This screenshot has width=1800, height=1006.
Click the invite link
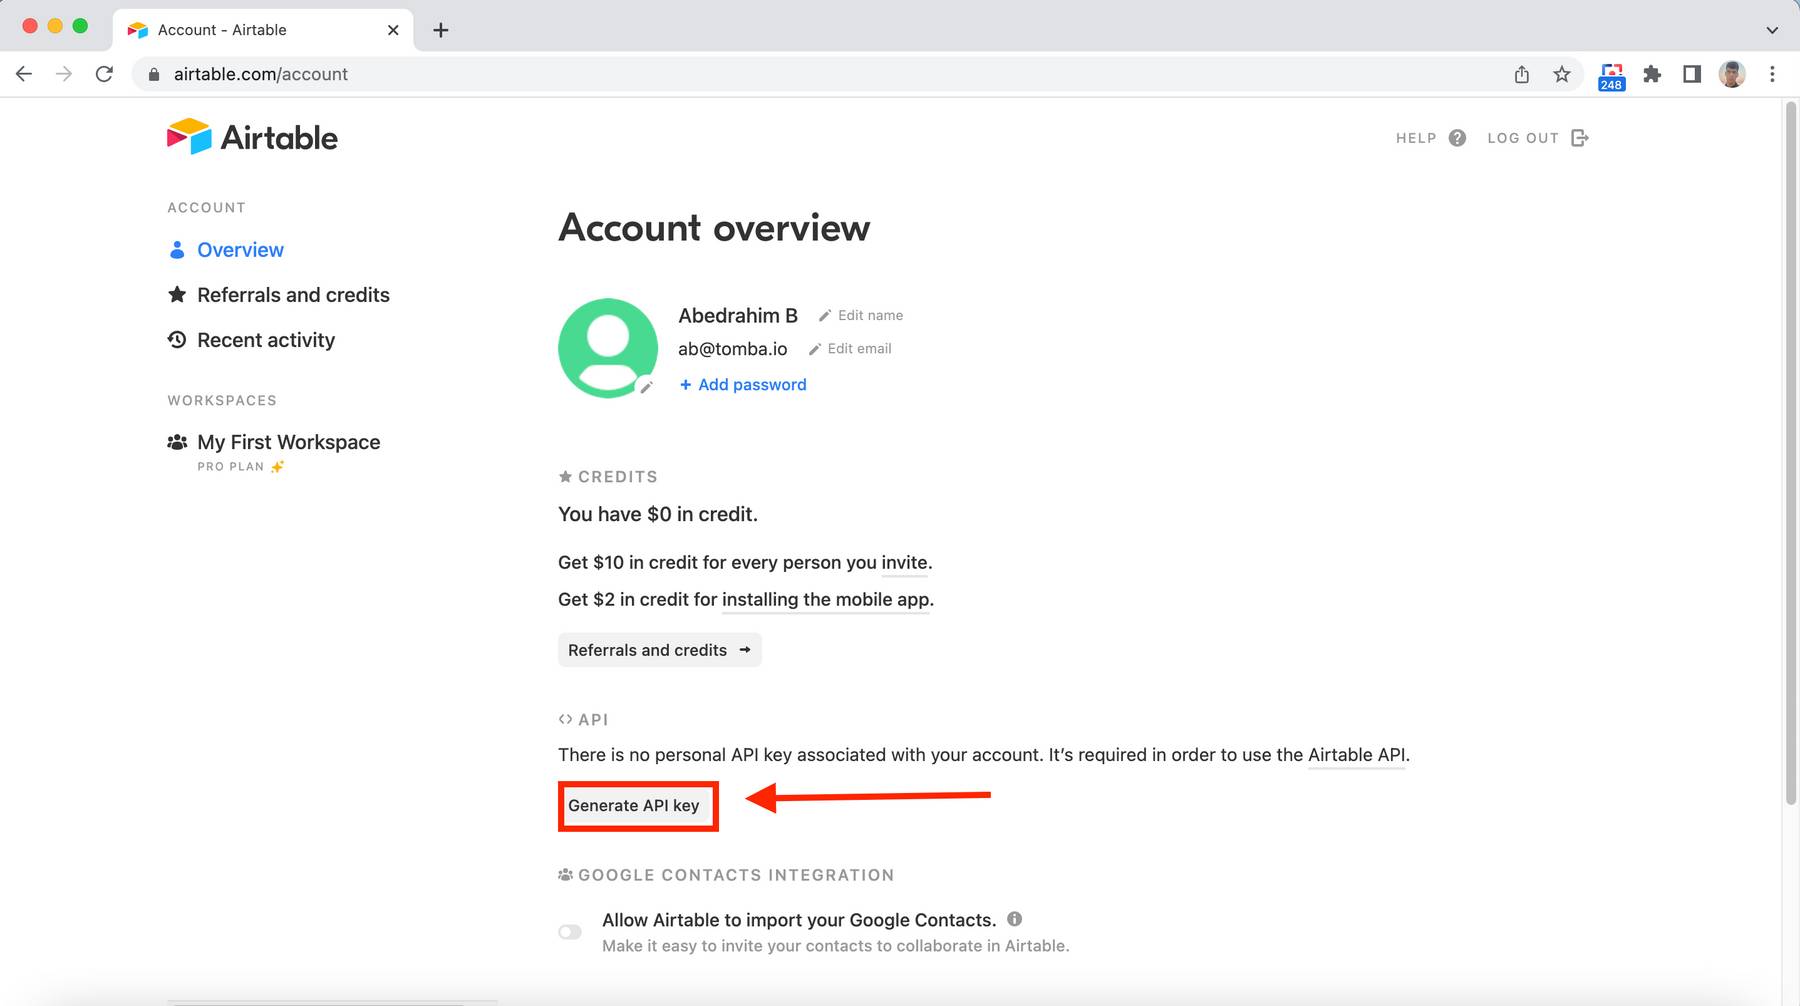pyautogui.click(x=904, y=563)
